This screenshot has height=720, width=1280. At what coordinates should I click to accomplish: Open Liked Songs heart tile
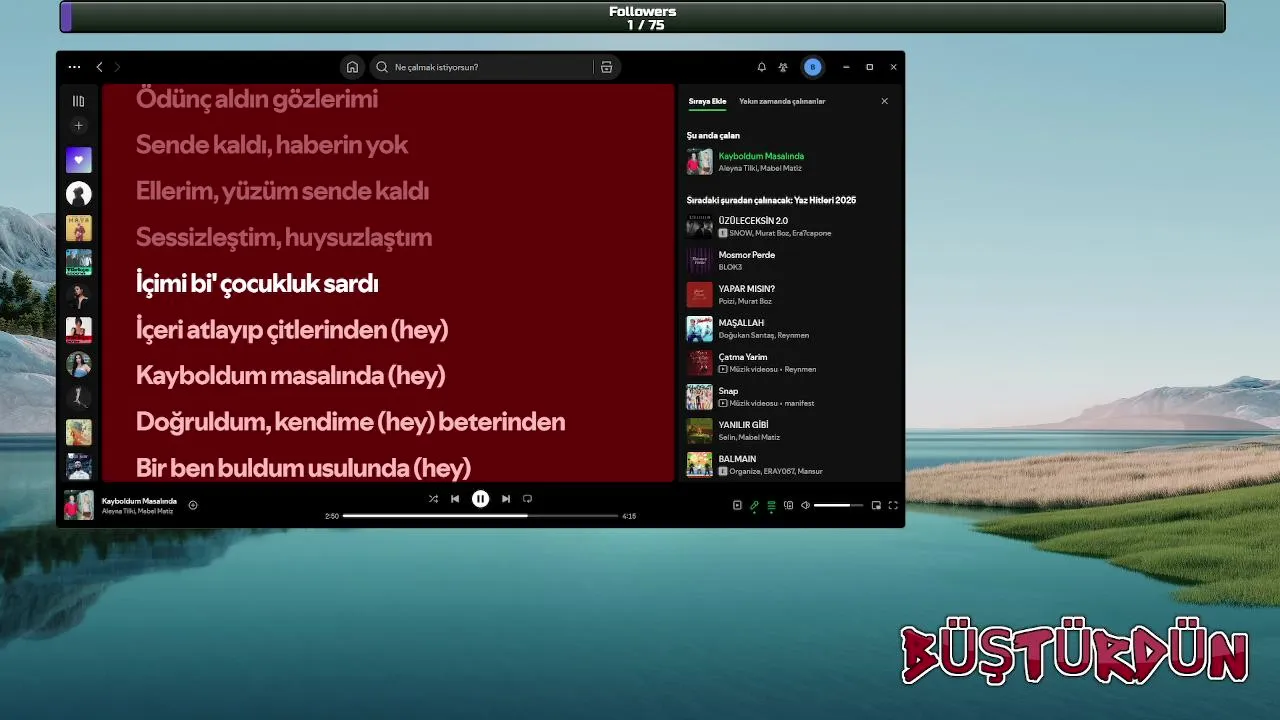click(x=78, y=160)
